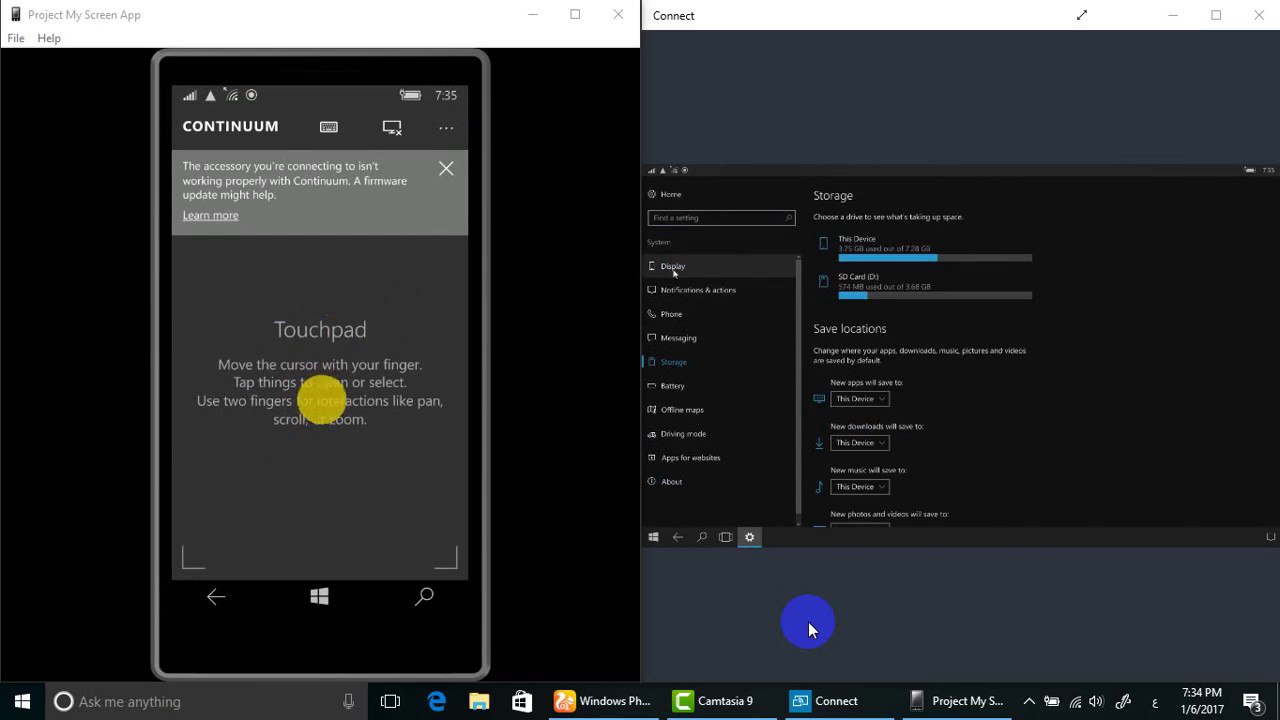Open File Explorer from taskbar
Screen dimensions: 1280x720
click(x=479, y=701)
